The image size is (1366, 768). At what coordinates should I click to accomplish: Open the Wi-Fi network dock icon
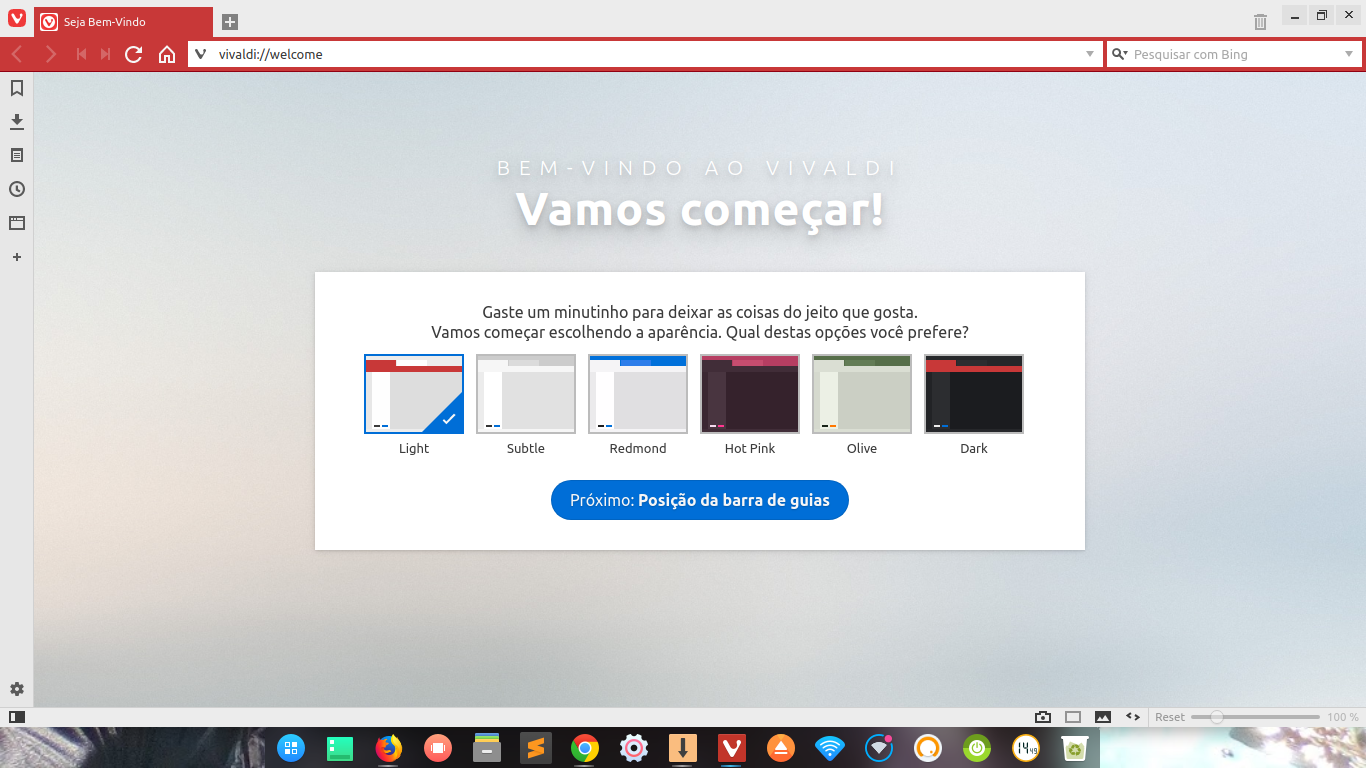(830, 748)
